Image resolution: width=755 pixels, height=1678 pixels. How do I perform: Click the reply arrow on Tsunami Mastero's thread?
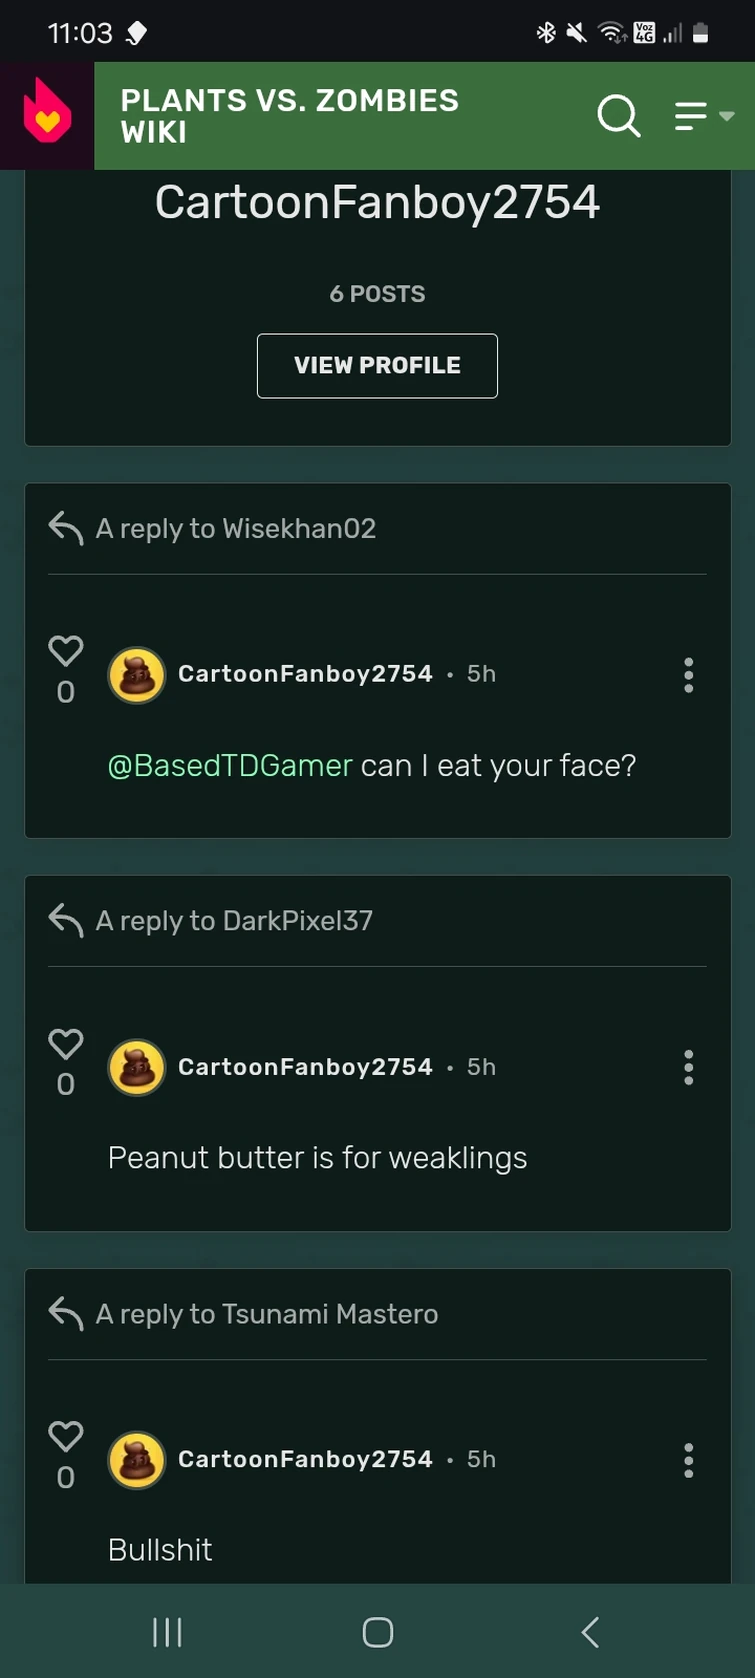tap(63, 1313)
